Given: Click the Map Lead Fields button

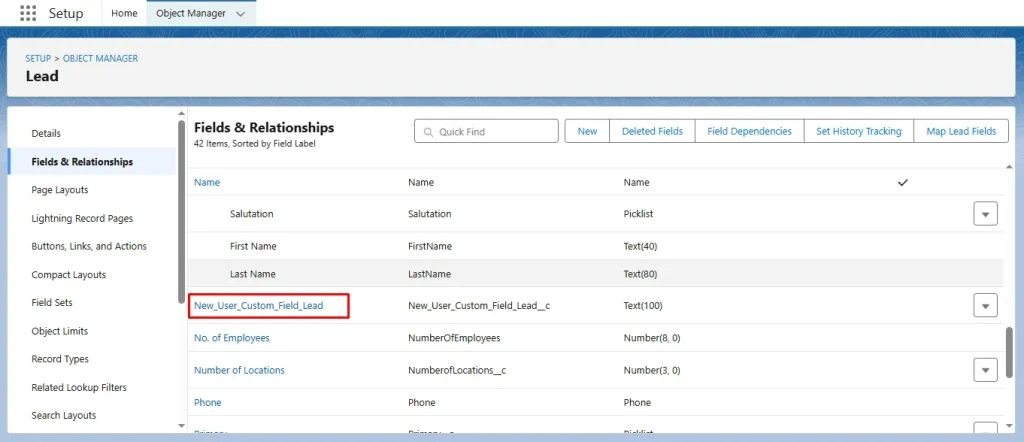Looking at the screenshot, I should pos(960,132).
